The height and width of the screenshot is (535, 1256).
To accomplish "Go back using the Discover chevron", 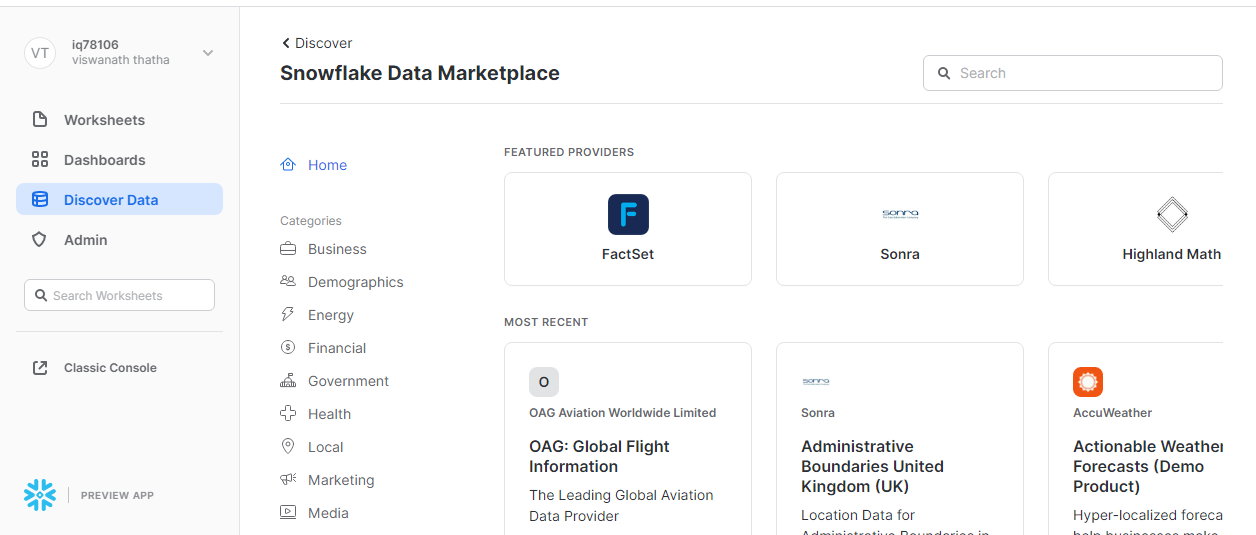I will (286, 43).
